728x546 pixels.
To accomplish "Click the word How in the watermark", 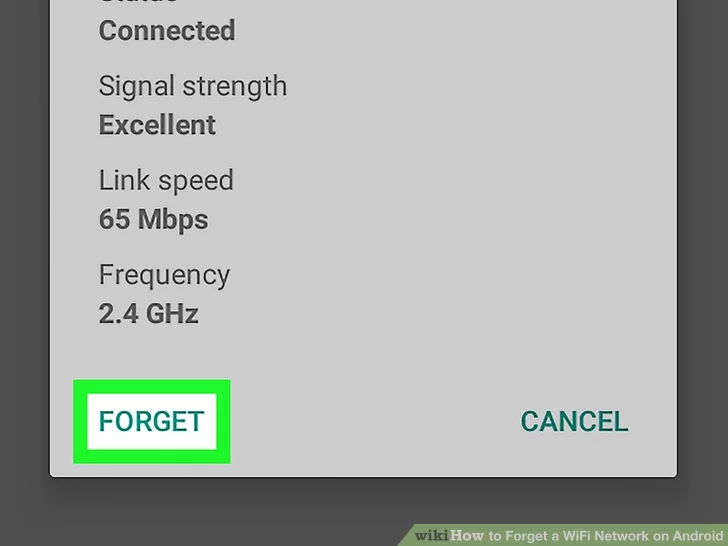I will click(467, 536).
